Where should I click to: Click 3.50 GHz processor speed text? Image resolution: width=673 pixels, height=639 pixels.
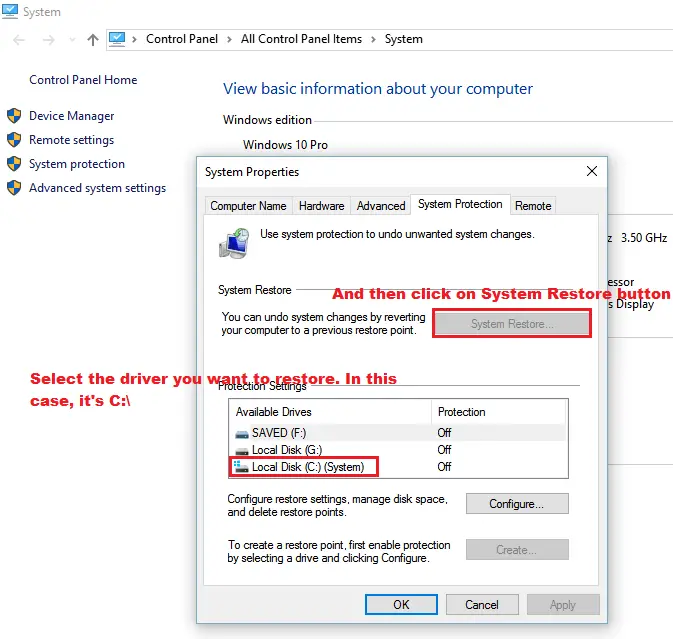pos(644,238)
